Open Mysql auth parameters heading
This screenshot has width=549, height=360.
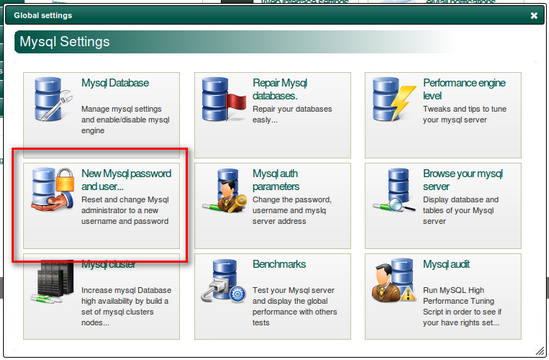(276, 180)
